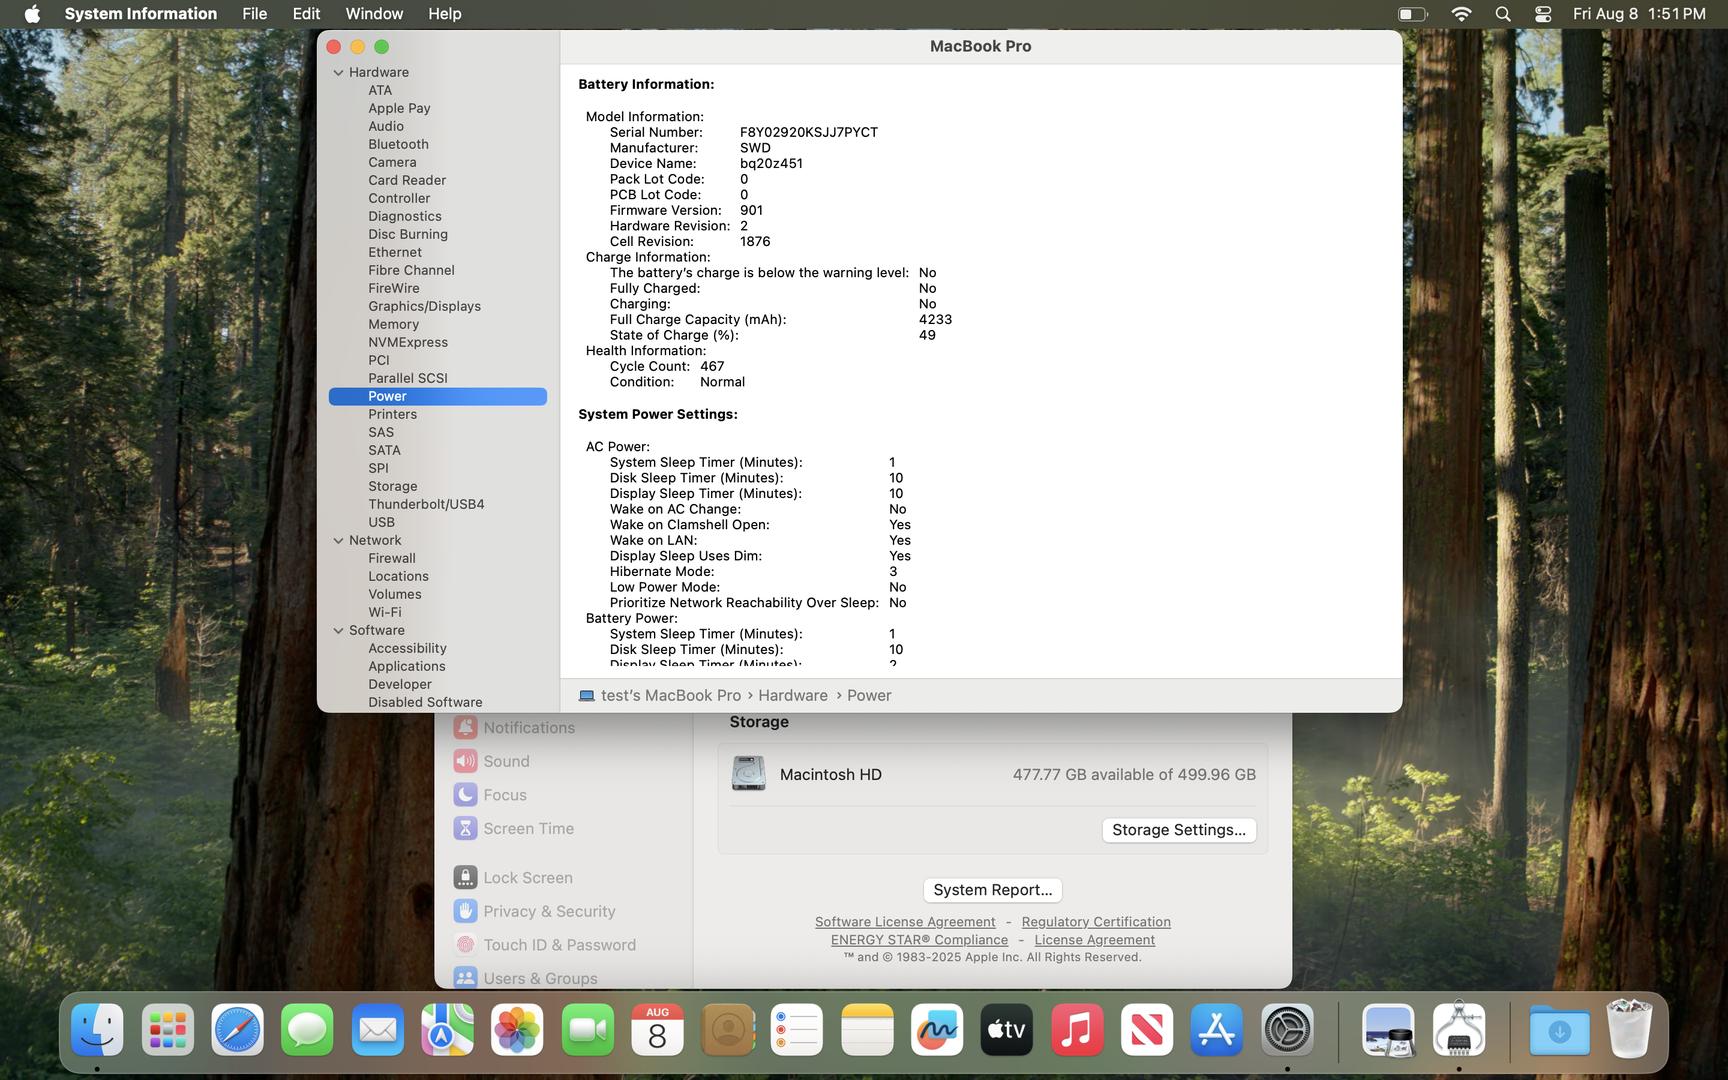The image size is (1728, 1080).
Task: Open Software License Agreement link
Action: coord(905,922)
